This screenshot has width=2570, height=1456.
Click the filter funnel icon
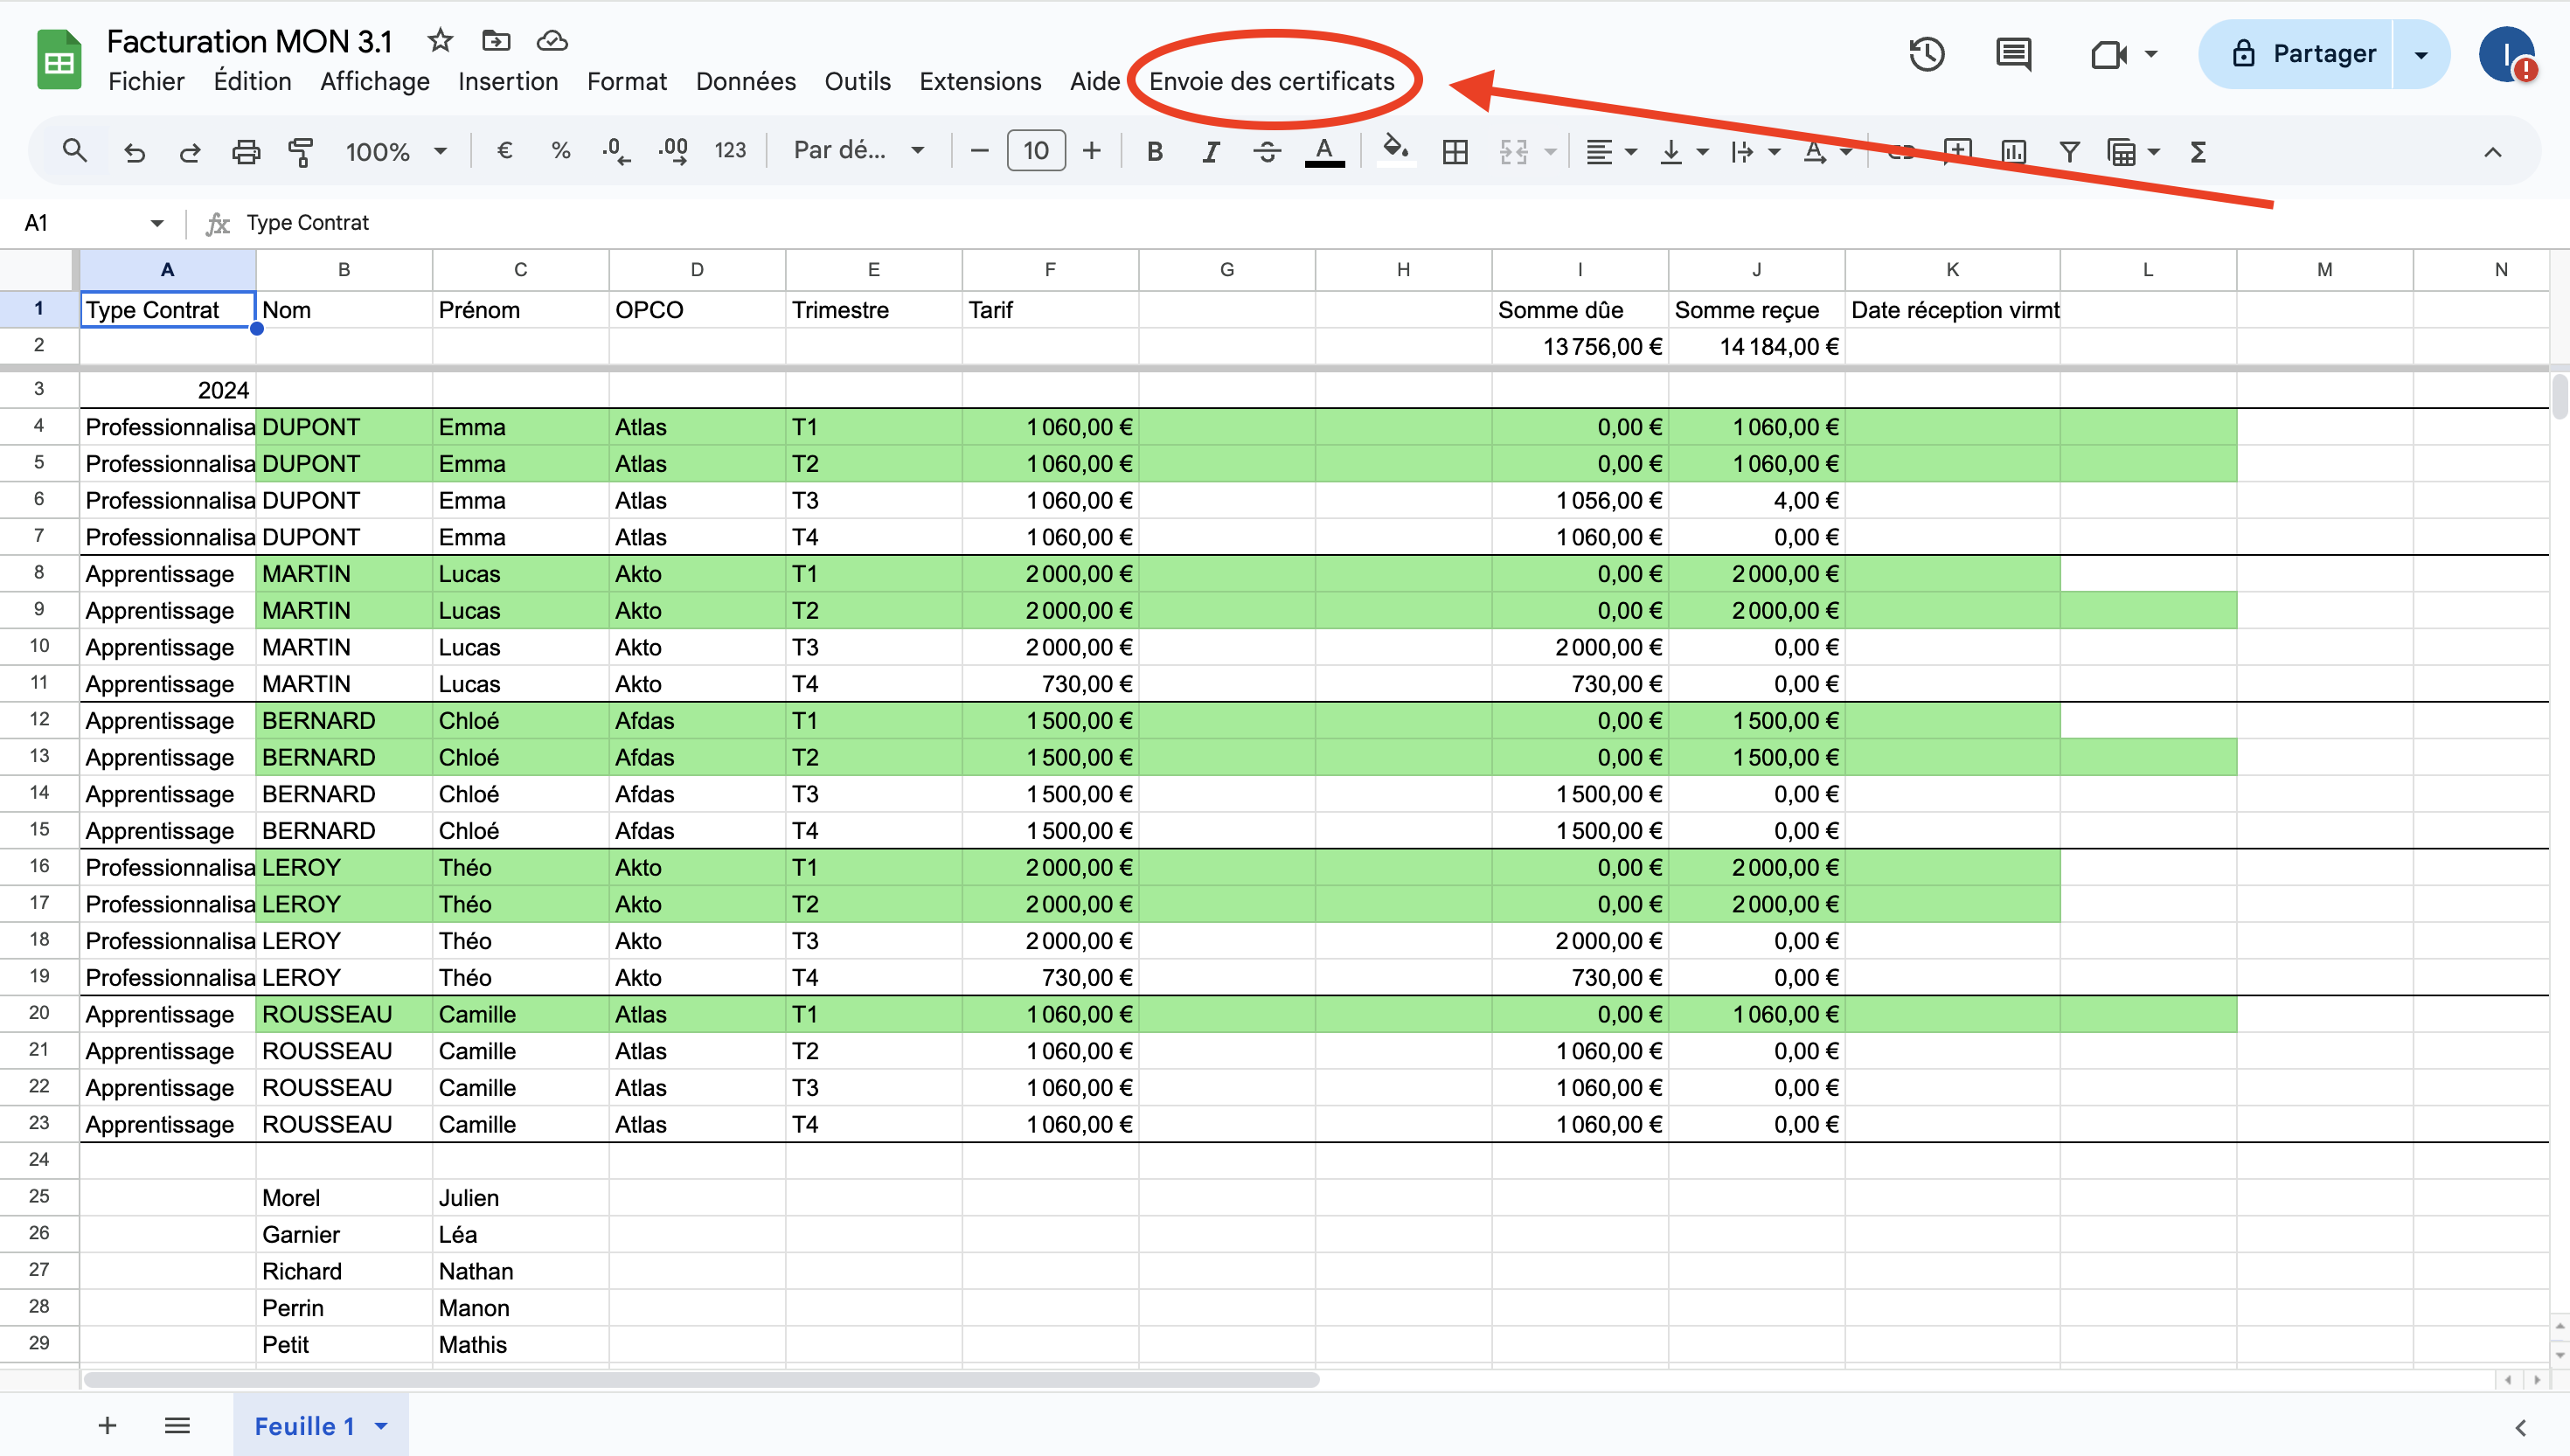2069,152
